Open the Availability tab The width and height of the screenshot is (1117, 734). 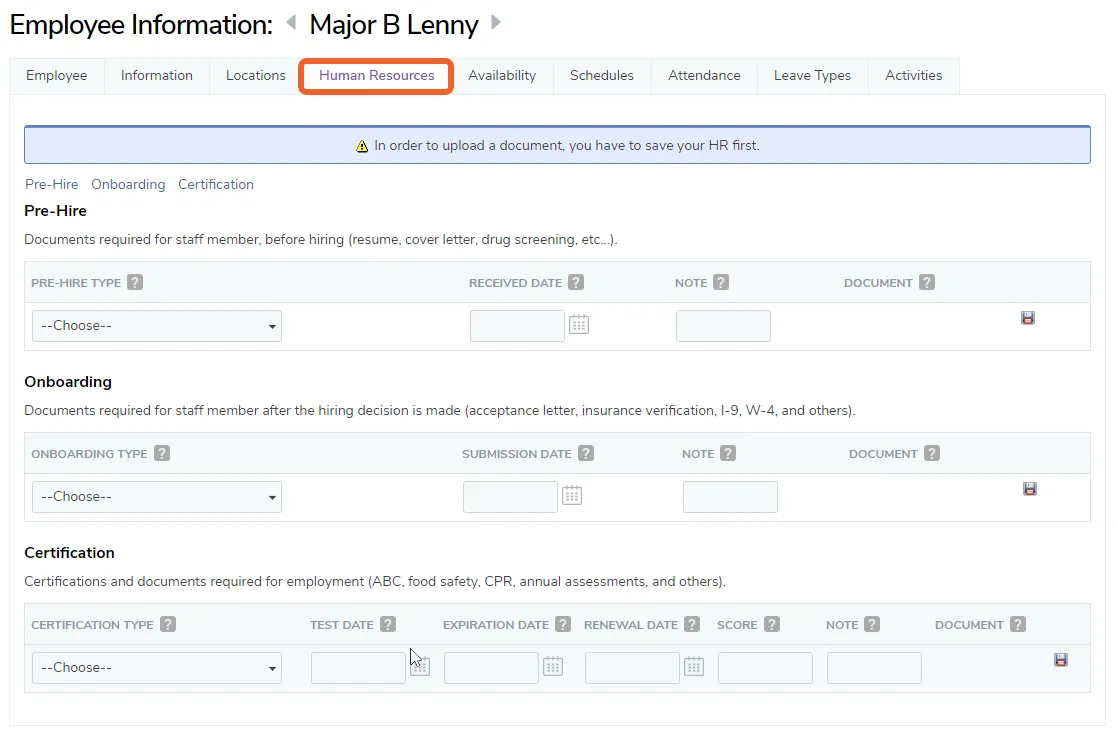pyautogui.click(x=502, y=76)
